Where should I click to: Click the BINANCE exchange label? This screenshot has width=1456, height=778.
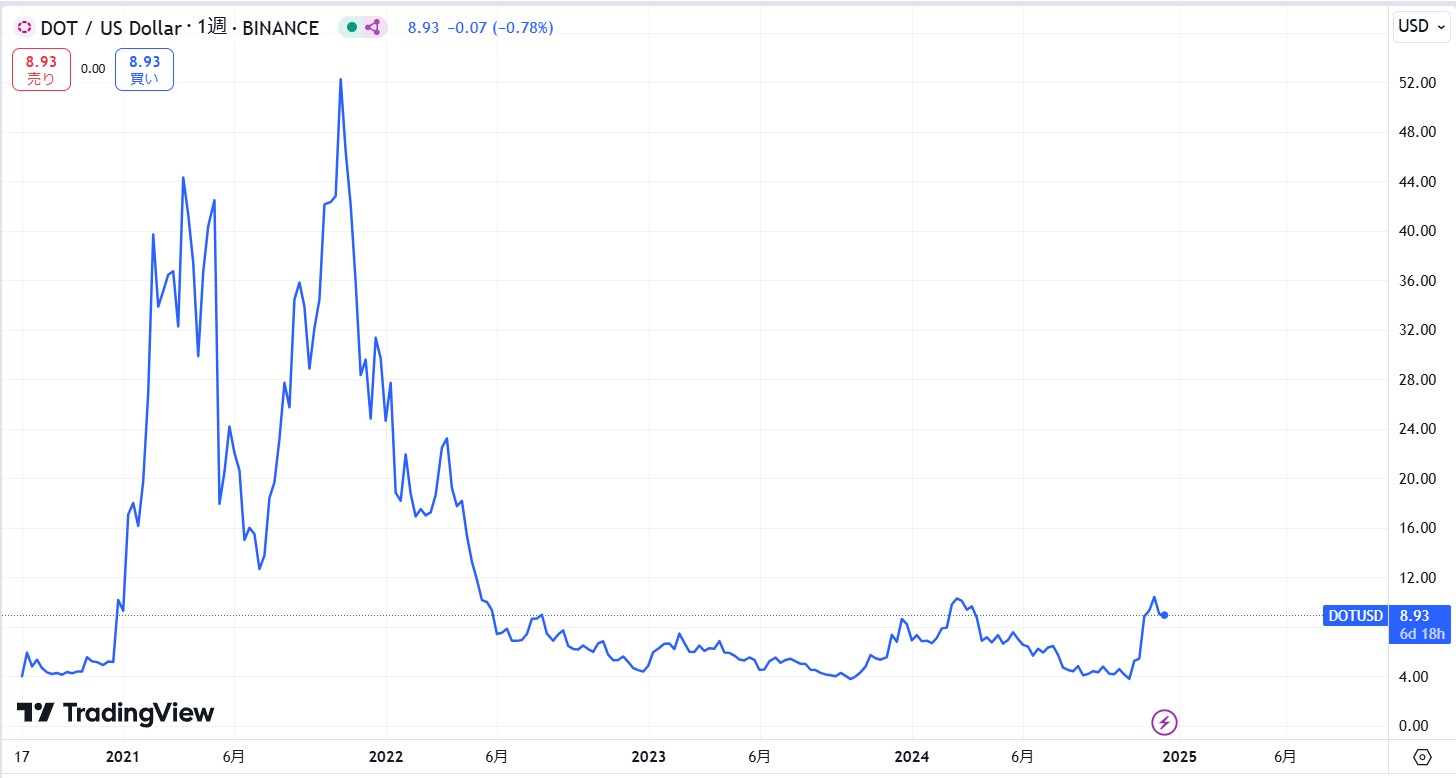(x=280, y=28)
